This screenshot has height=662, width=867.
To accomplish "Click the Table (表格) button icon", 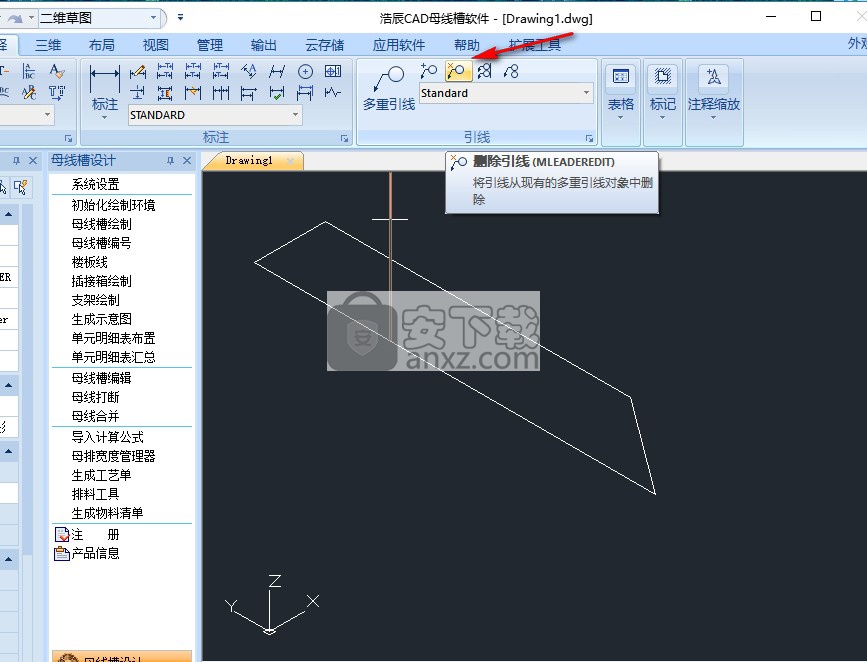I will pyautogui.click(x=620, y=76).
